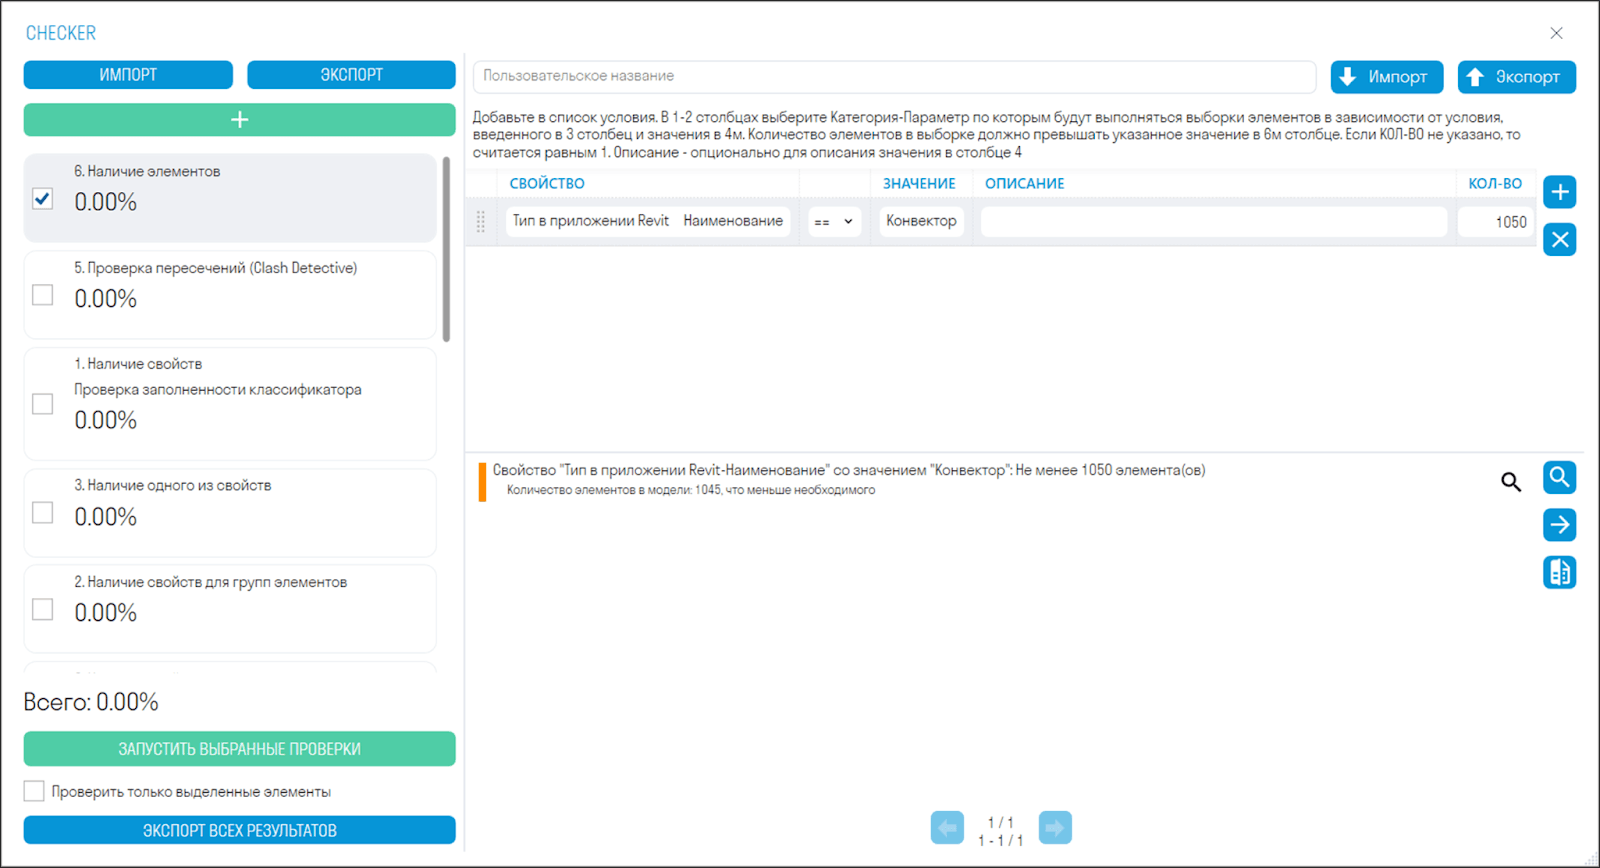Open the report document icon button
The height and width of the screenshot is (868, 1600).
[x=1559, y=572]
